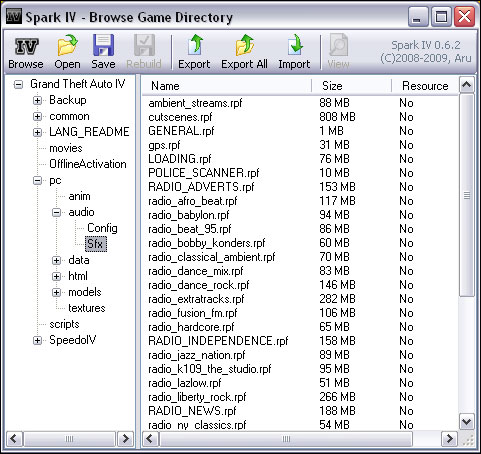The width and height of the screenshot is (481, 454).
Task: Click file list horizontal scroll right arrow
Action: 449,438
